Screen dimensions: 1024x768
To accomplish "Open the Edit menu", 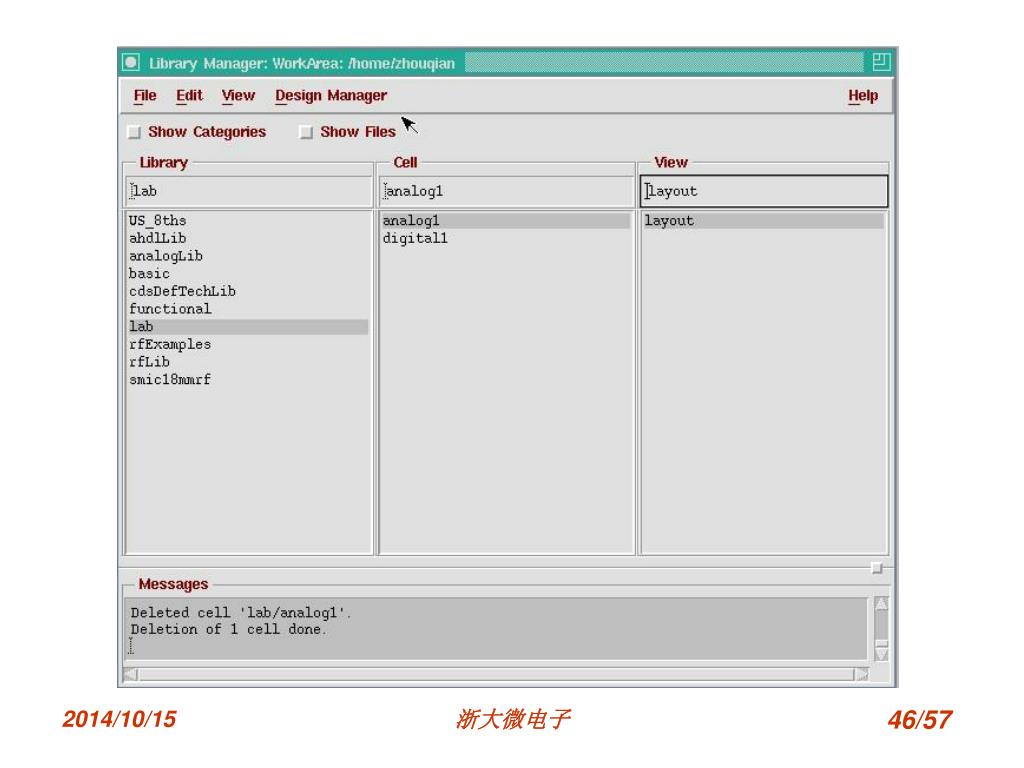I will [x=189, y=96].
